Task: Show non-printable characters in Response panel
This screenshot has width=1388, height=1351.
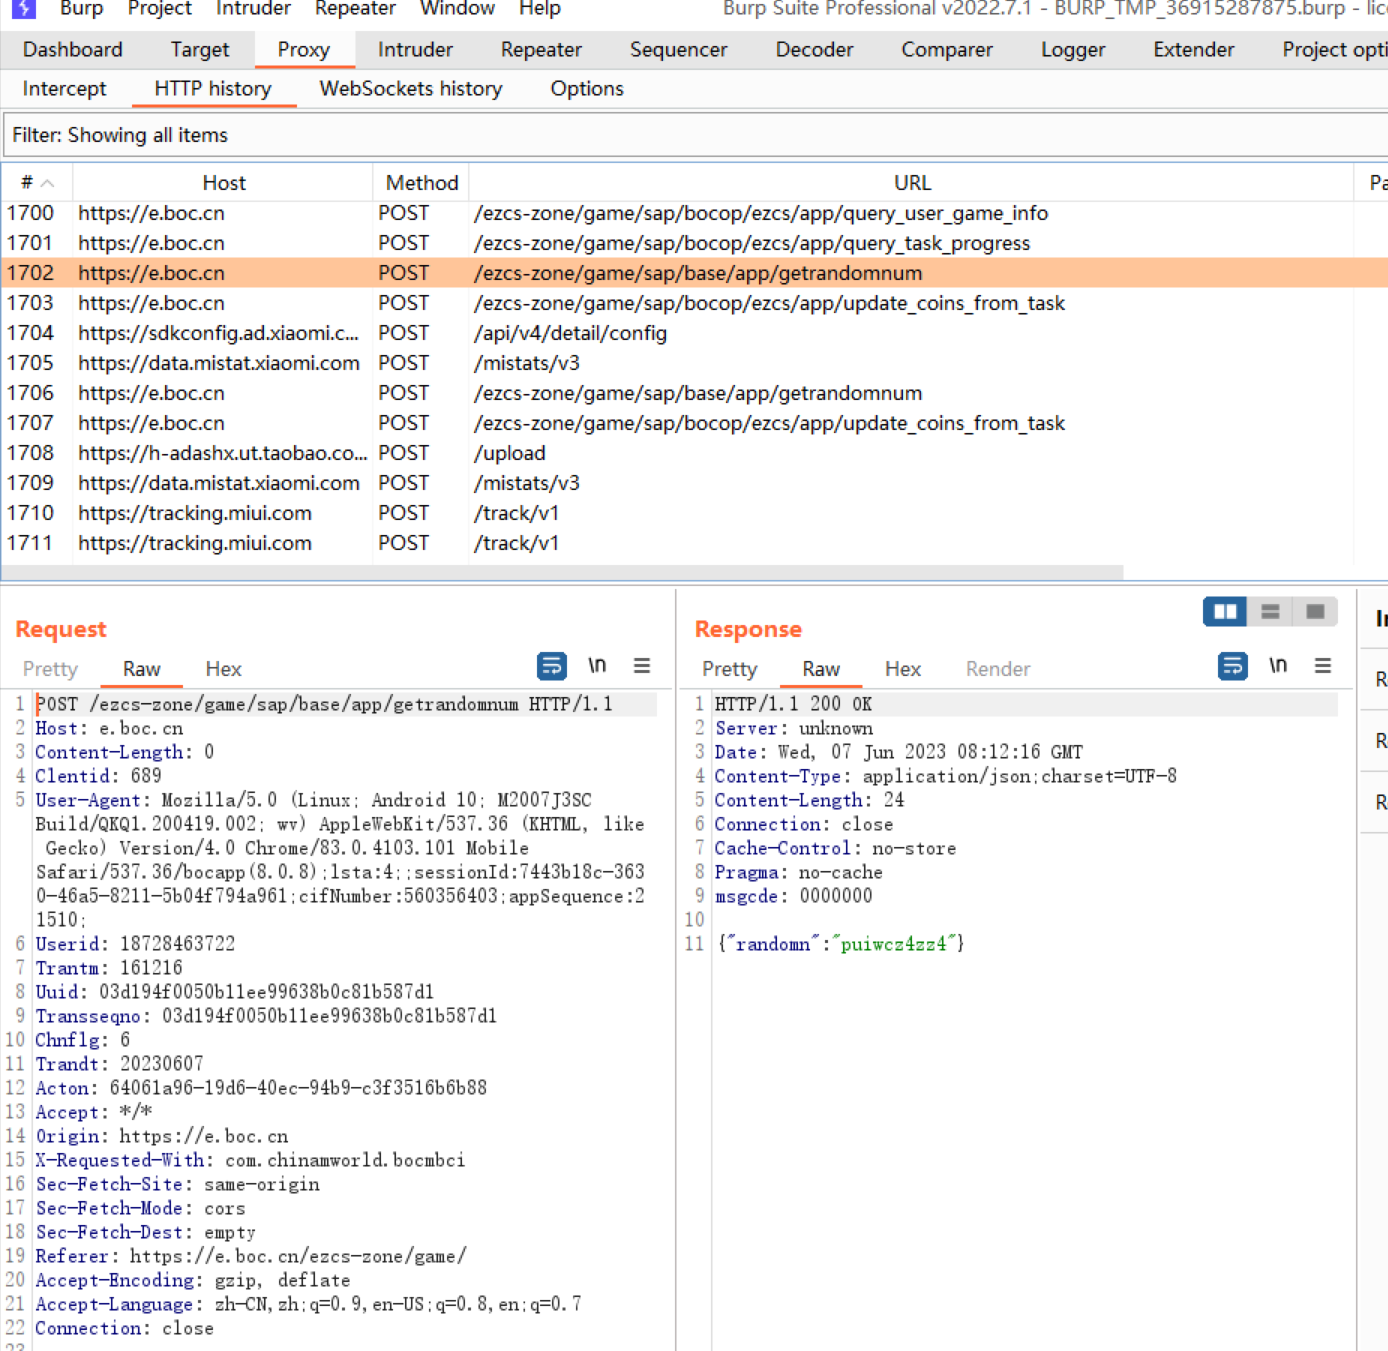Action: (x=1278, y=666)
